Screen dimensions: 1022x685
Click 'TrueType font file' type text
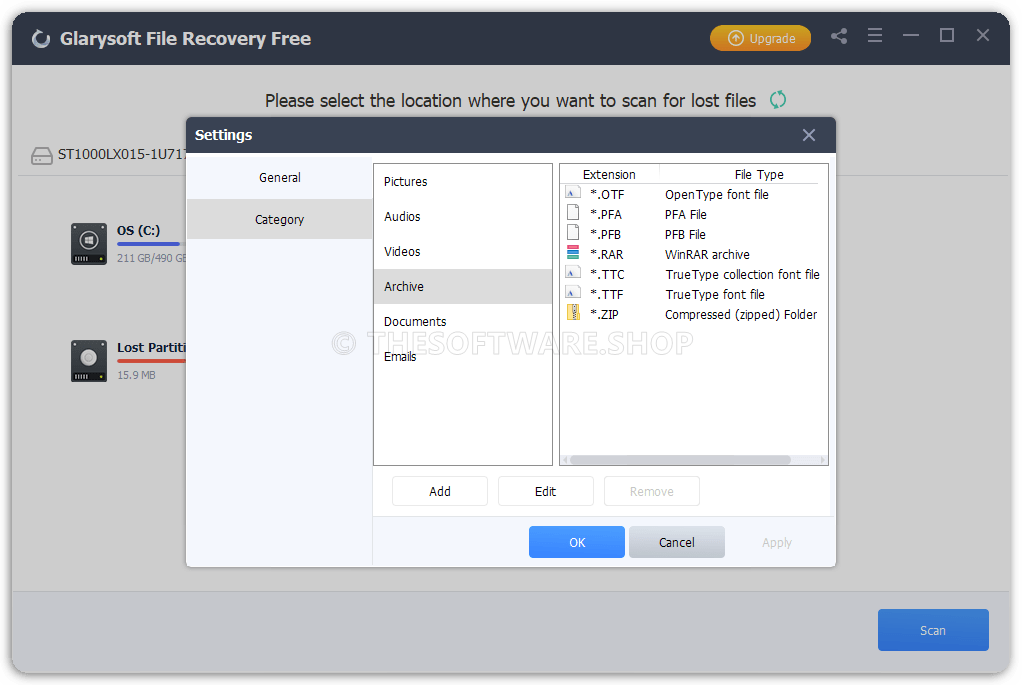coord(714,295)
